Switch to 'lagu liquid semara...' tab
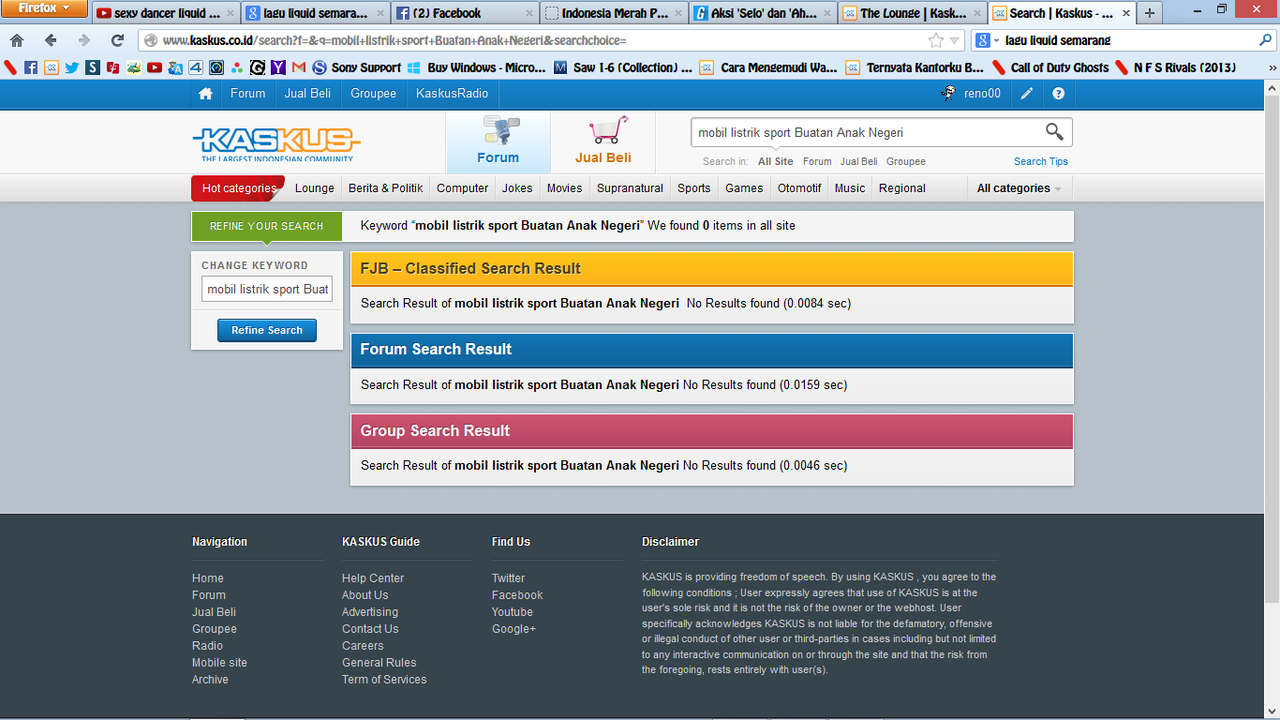Image resolution: width=1280 pixels, height=720 pixels. [314, 14]
